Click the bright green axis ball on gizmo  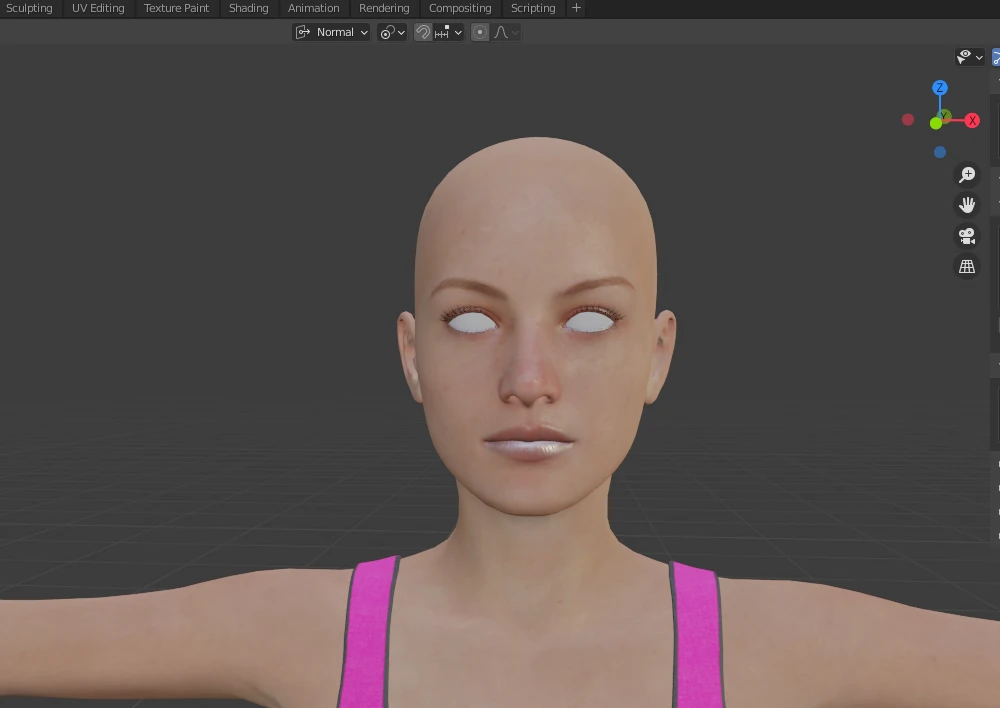936,123
